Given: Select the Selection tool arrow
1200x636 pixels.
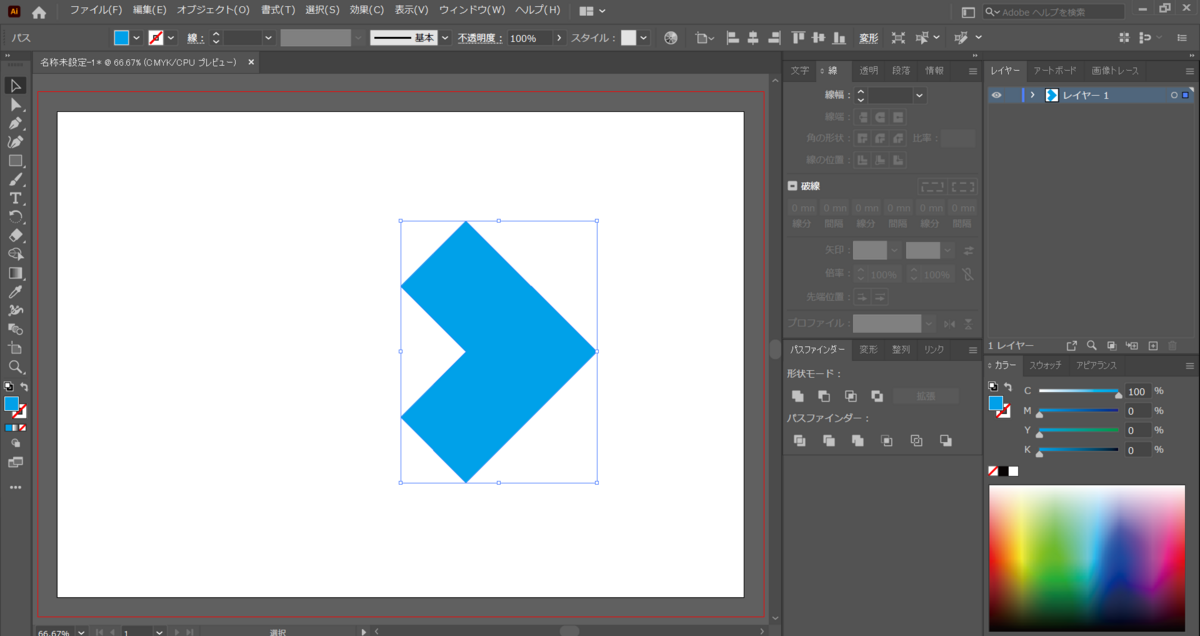Looking at the screenshot, I should tap(16, 86).
